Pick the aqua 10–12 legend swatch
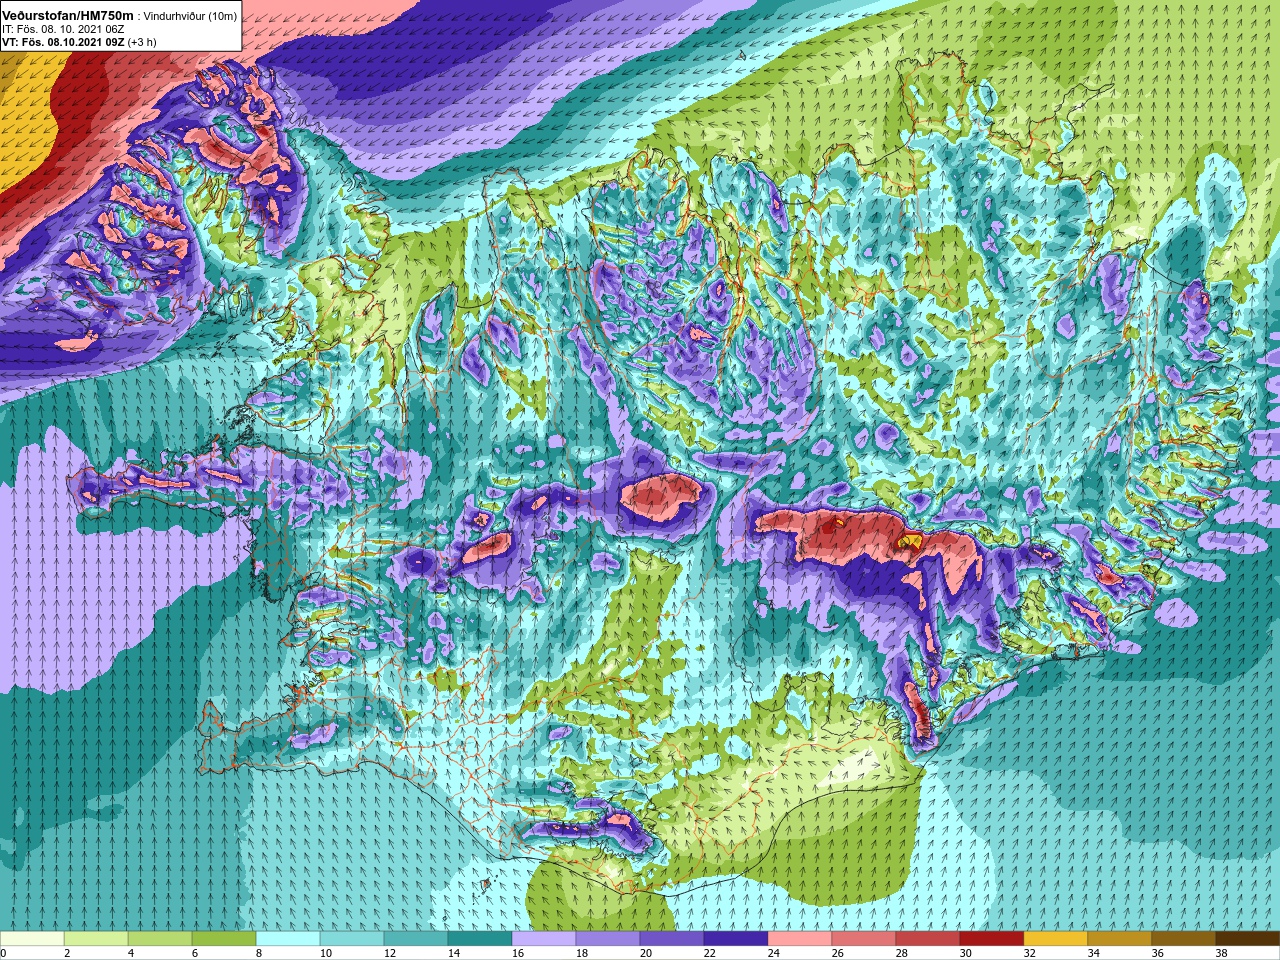This screenshot has height=960, width=1280. pyautogui.click(x=352, y=939)
